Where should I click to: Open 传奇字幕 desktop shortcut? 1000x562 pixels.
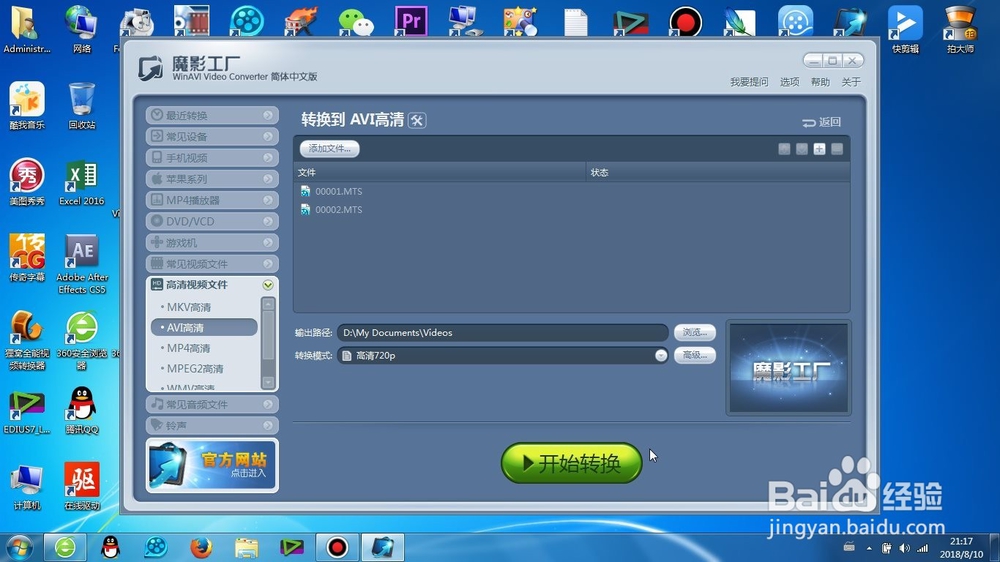point(27,258)
